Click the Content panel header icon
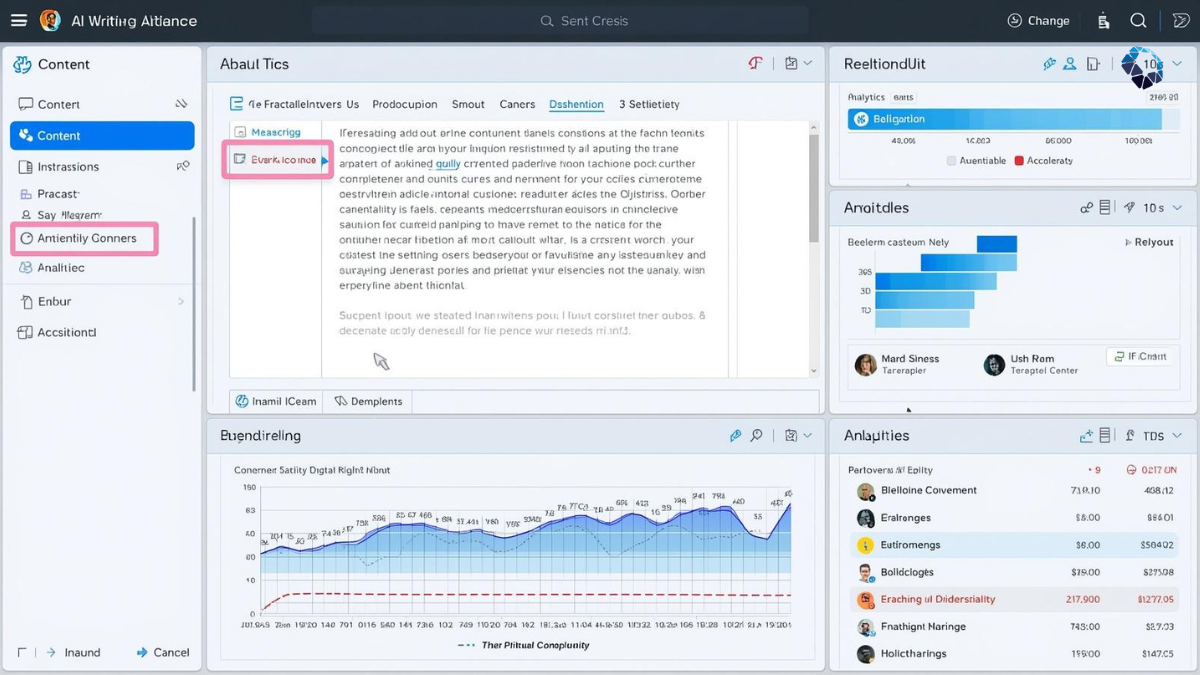This screenshot has height=675, width=1200. click(22, 64)
